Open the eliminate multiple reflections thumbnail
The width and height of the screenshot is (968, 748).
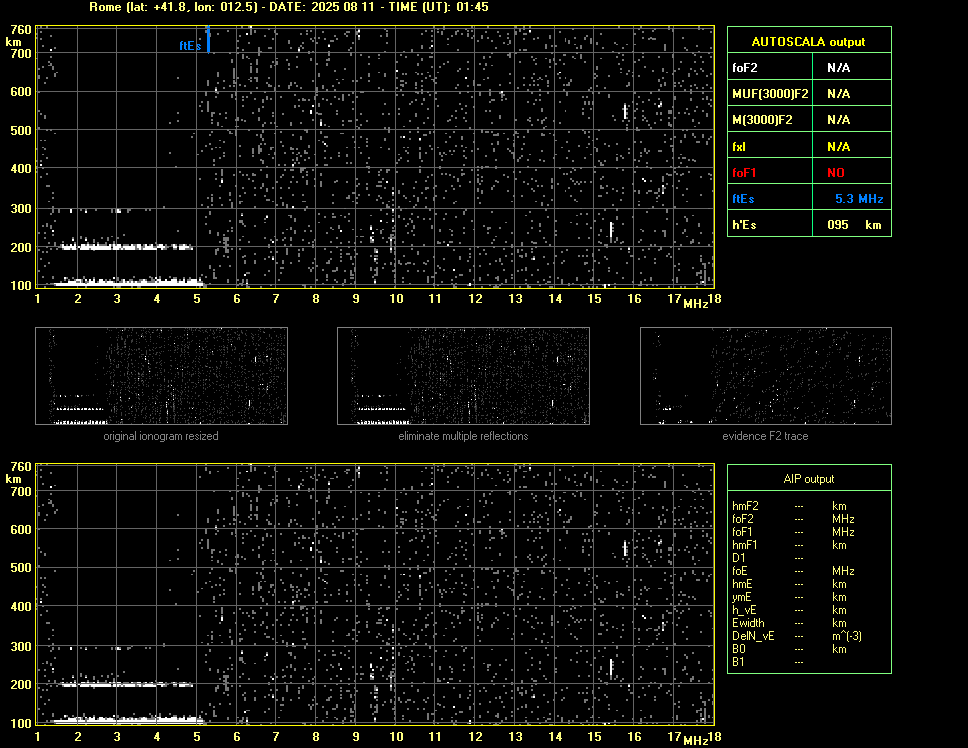click(463, 376)
